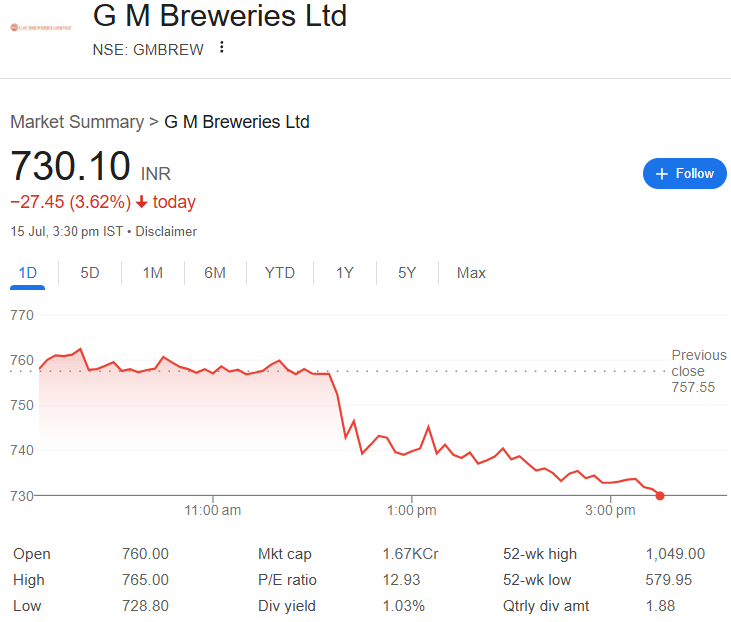Click the chart at the 1:00 pm marker
Screen dimensions: 731x622
click(x=412, y=452)
